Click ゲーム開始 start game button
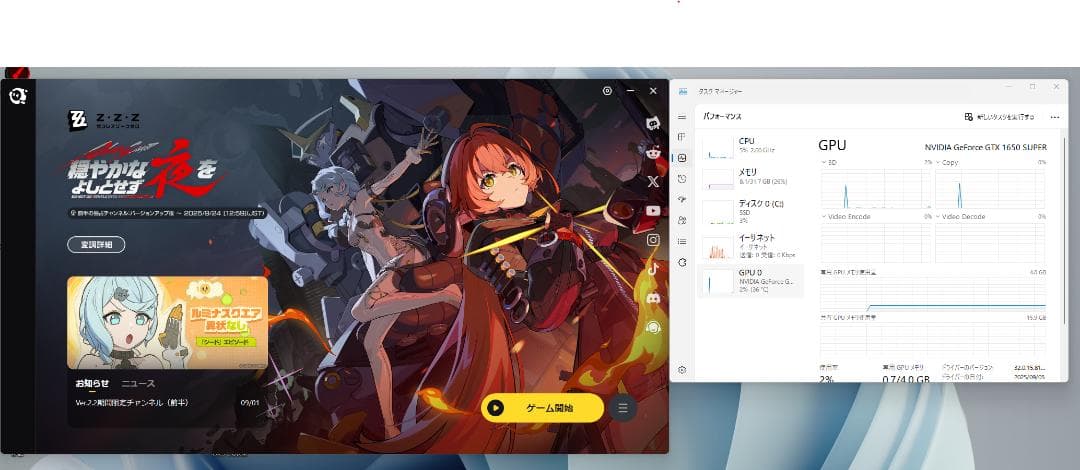The image size is (1080, 470). (x=542, y=408)
